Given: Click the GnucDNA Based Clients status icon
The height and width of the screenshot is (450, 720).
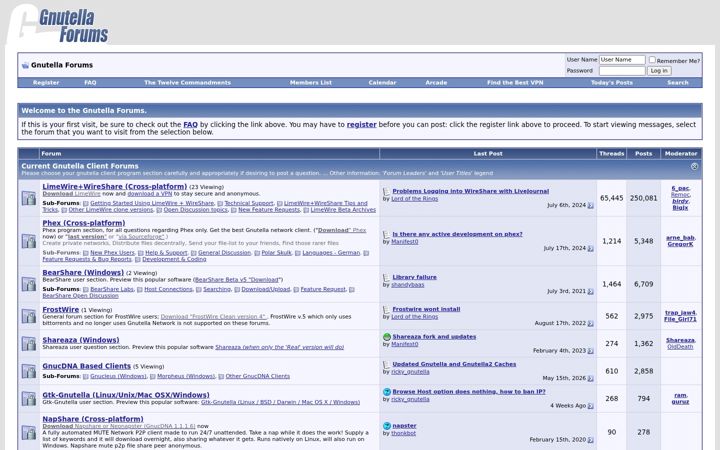Looking at the screenshot, I should (x=28, y=371).
